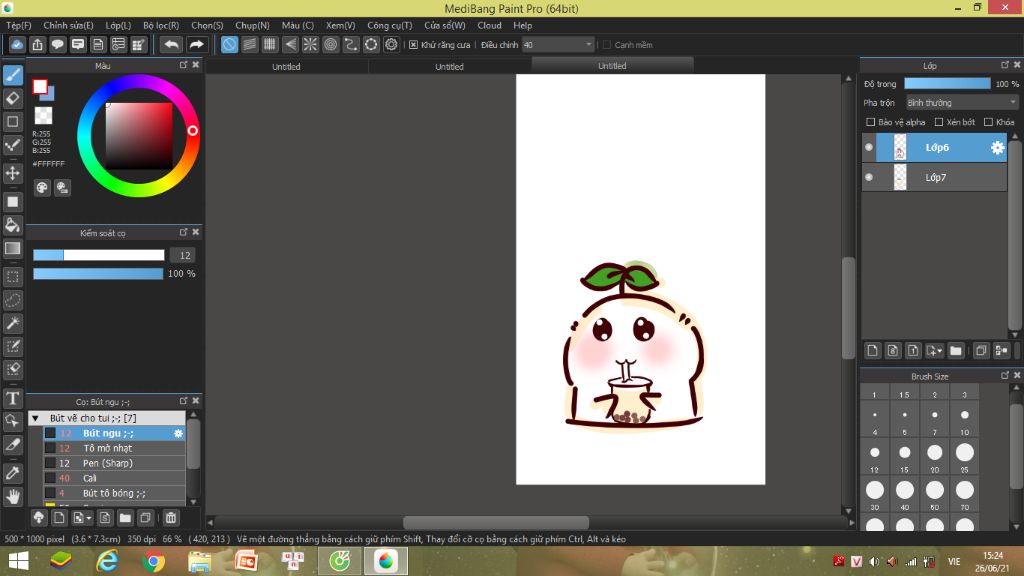Image resolution: width=1024 pixels, height=576 pixels.
Task: Enable parallel snap guide
Action: [249, 44]
